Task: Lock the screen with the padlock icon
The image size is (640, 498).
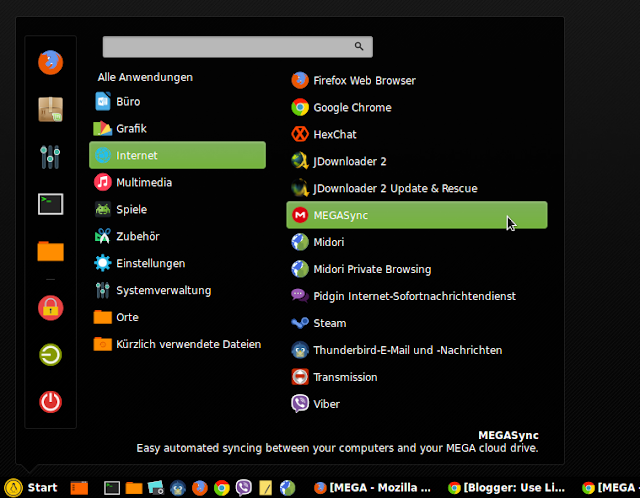Action: [x=50, y=308]
